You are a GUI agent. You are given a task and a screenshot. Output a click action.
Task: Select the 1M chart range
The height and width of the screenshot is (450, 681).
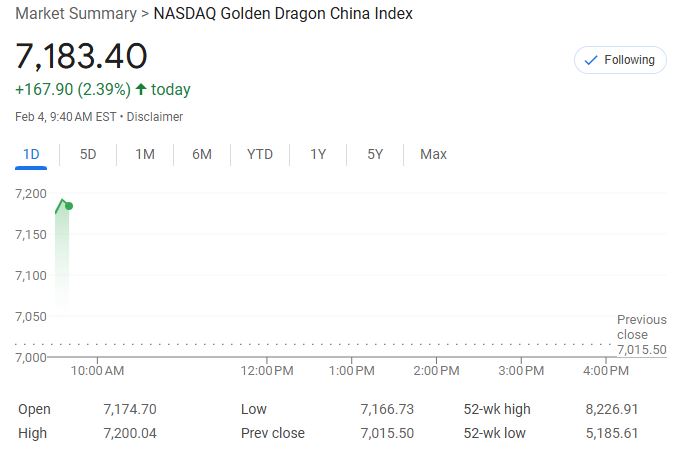145,154
